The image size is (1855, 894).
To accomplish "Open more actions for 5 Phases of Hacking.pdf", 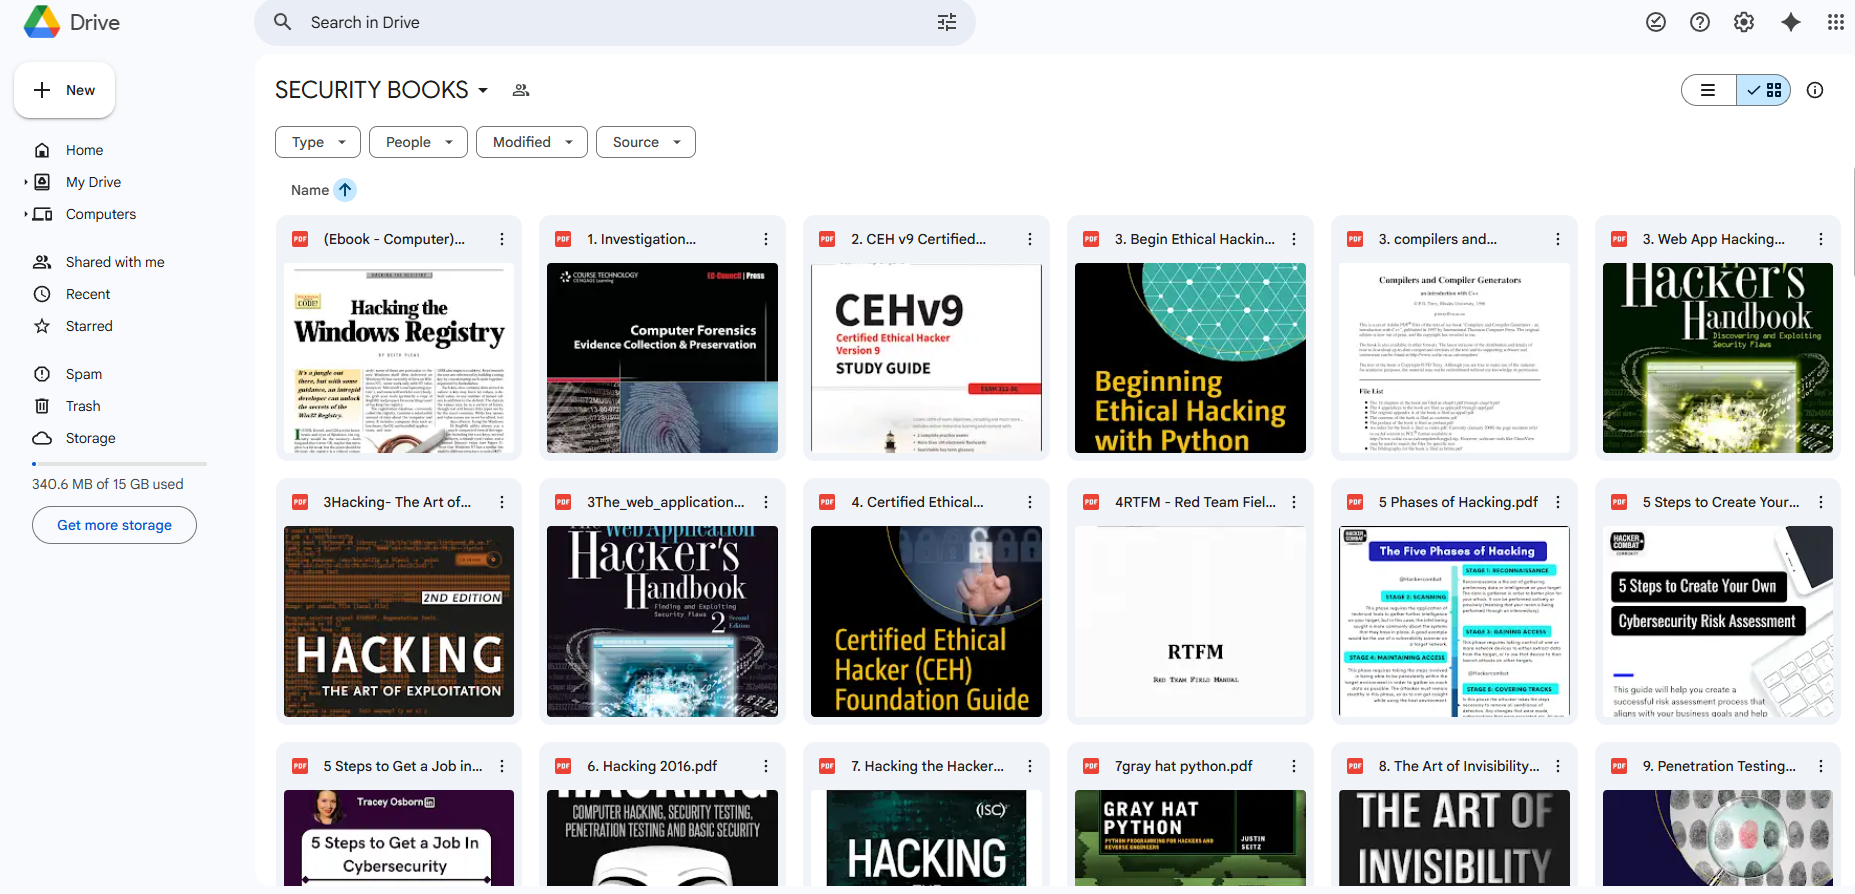I will coord(1558,502).
